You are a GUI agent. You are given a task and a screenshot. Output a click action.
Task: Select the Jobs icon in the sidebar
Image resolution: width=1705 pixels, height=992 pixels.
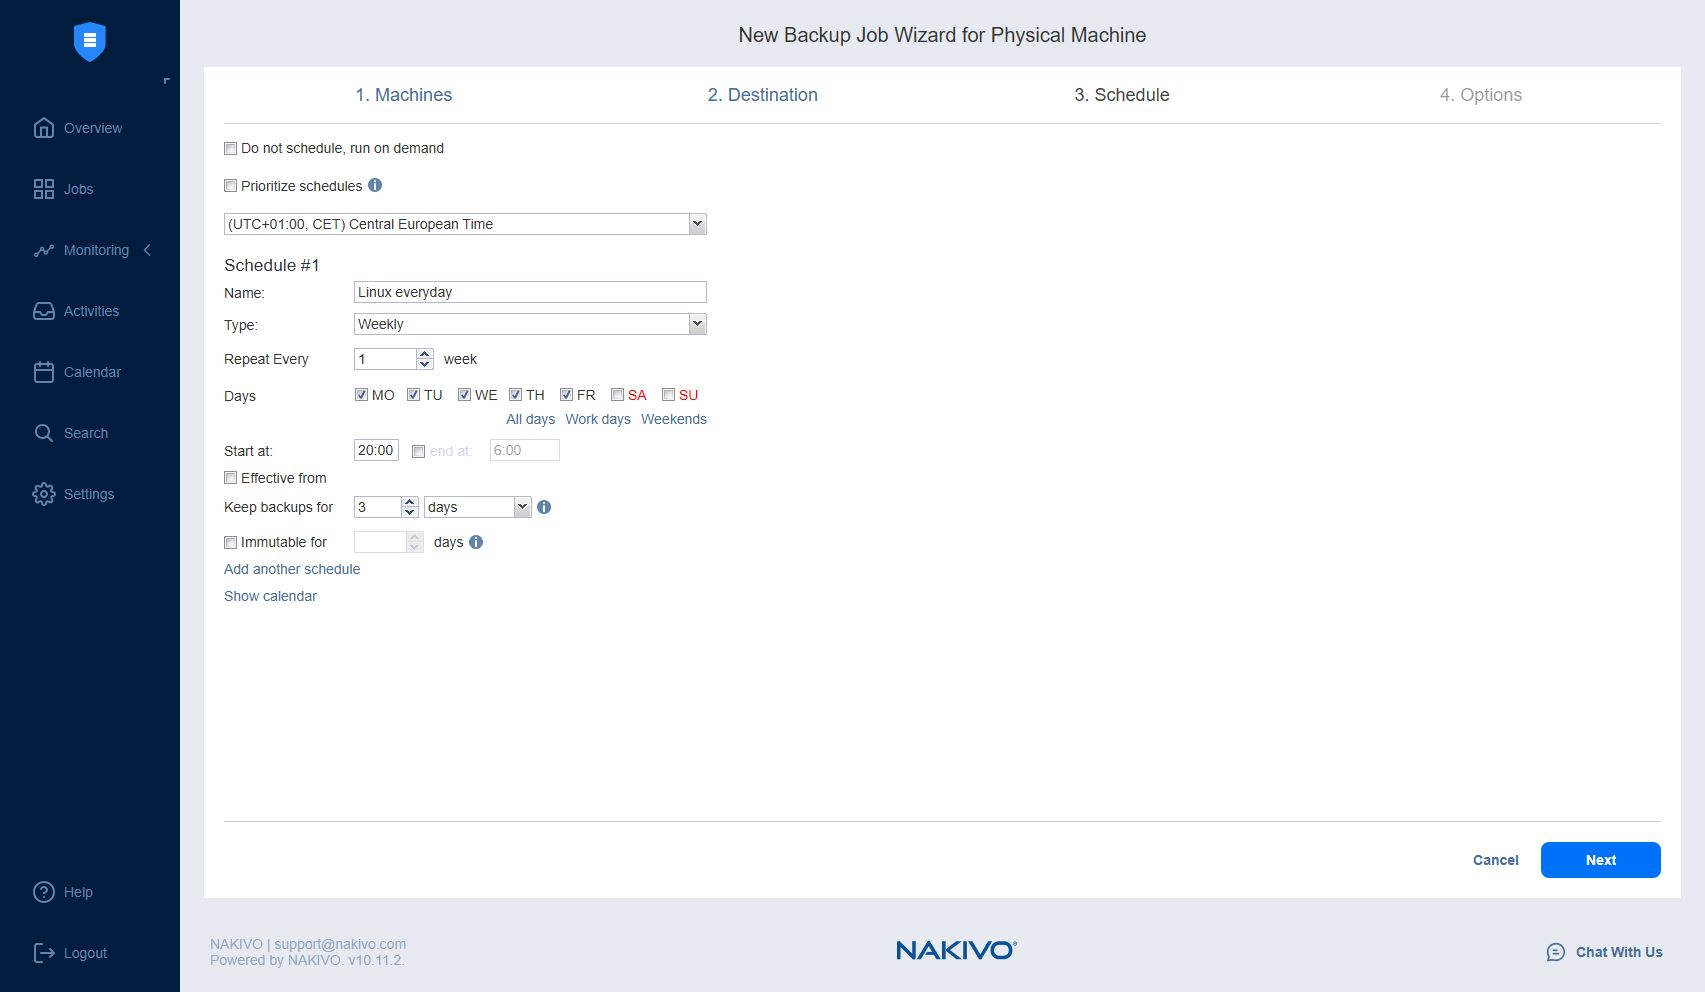tap(78, 189)
